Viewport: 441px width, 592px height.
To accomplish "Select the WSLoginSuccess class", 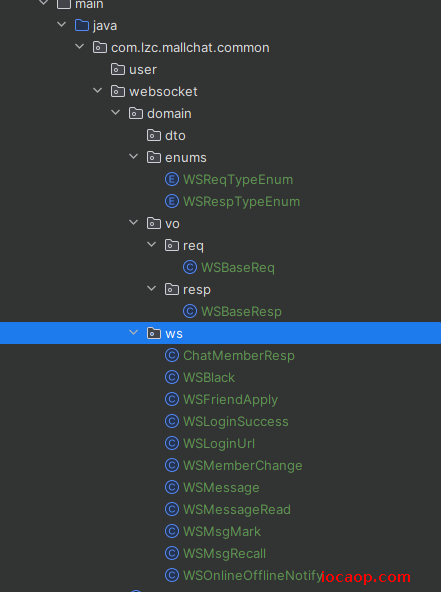I will (236, 421).
